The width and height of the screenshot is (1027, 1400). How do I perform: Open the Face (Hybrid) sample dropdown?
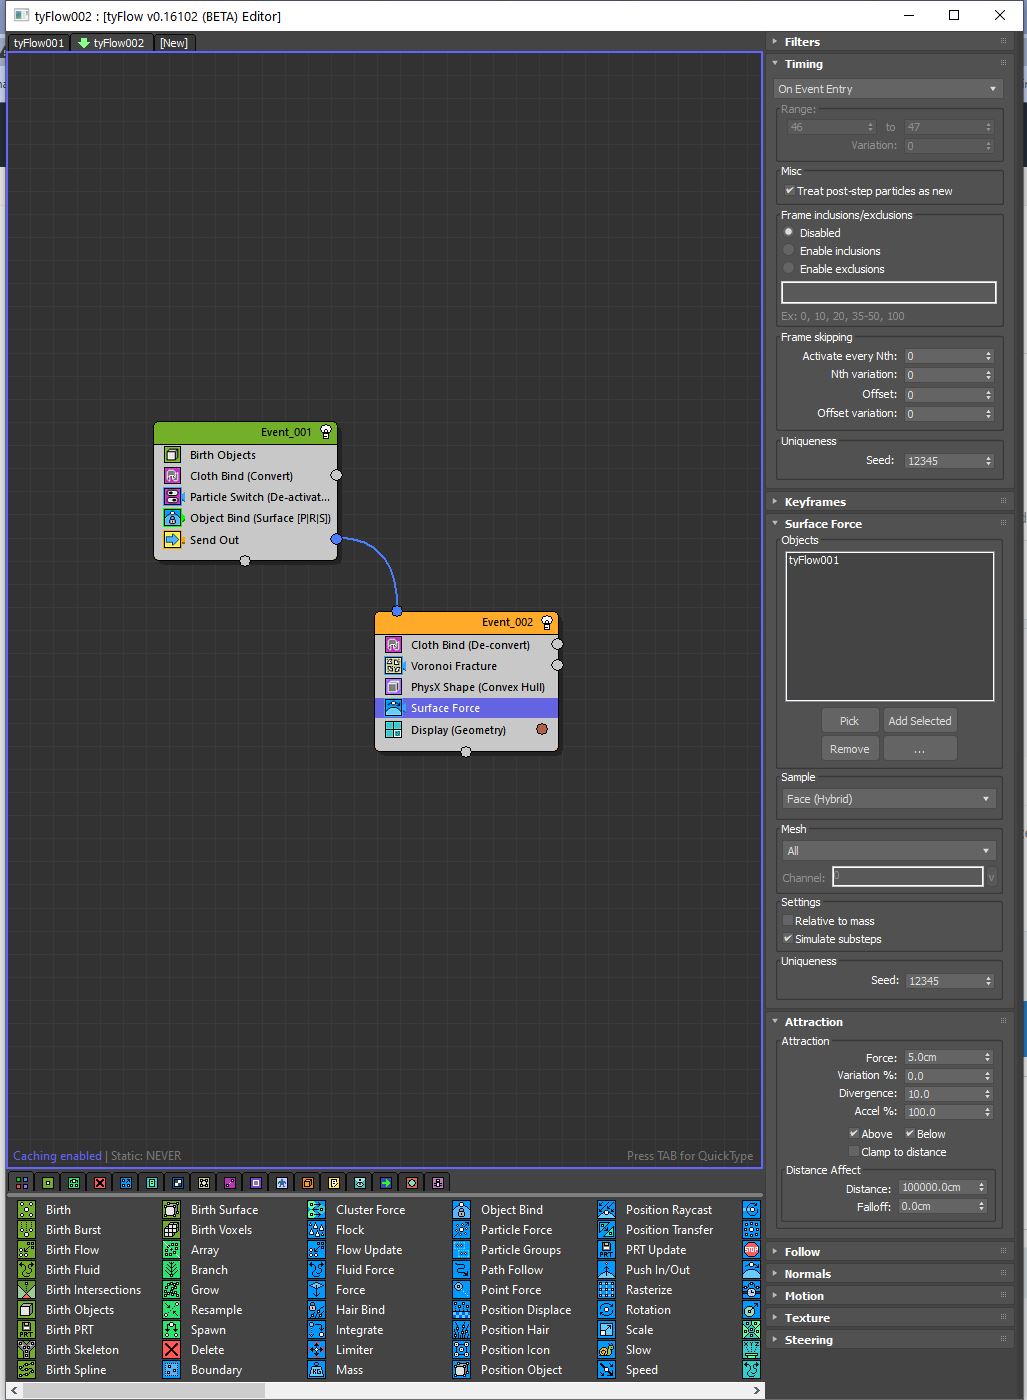coord(888,799)
